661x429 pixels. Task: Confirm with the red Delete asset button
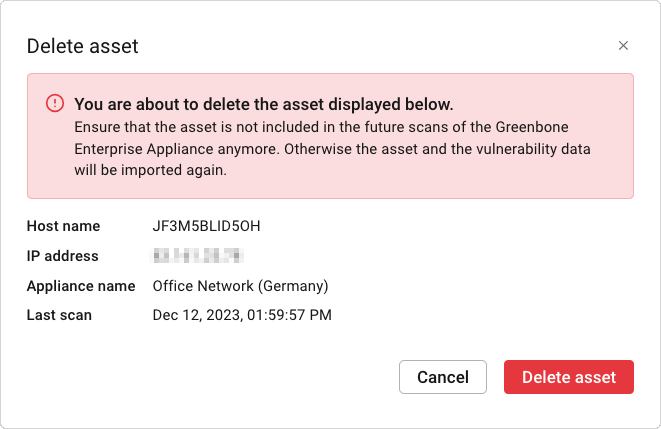(569, 377)
